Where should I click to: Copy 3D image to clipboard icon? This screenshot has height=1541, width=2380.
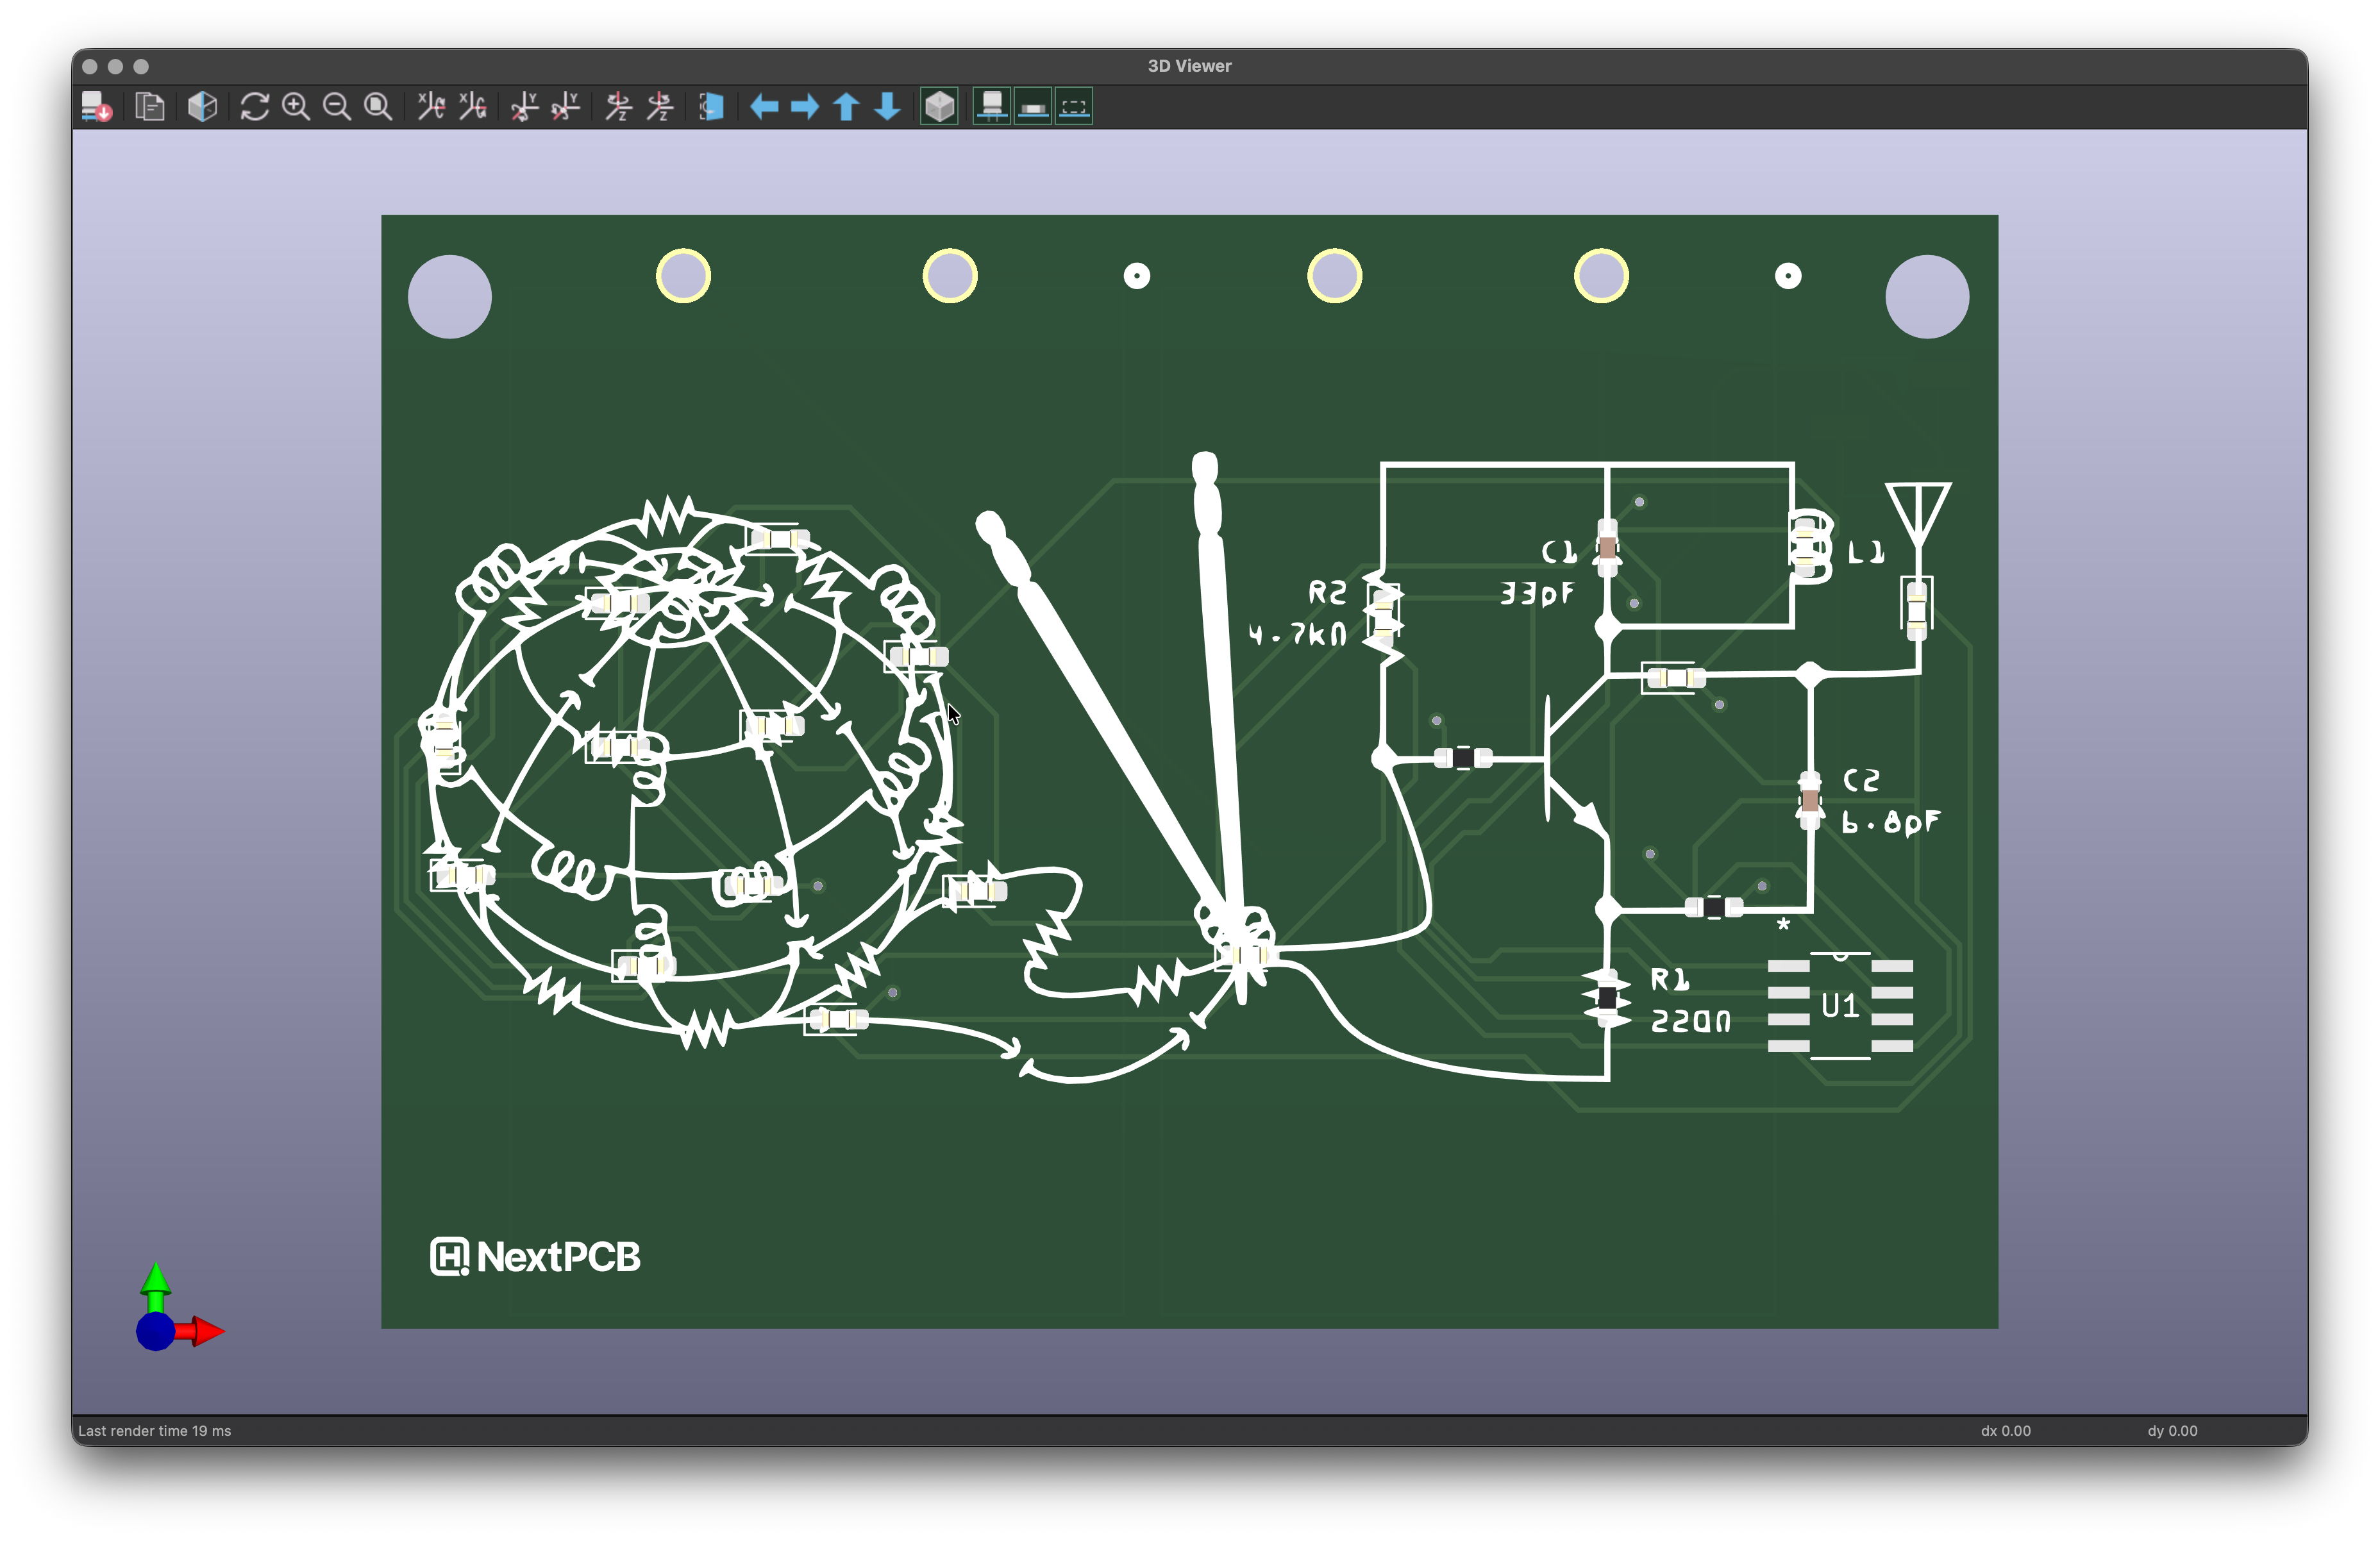coord(149,106)
